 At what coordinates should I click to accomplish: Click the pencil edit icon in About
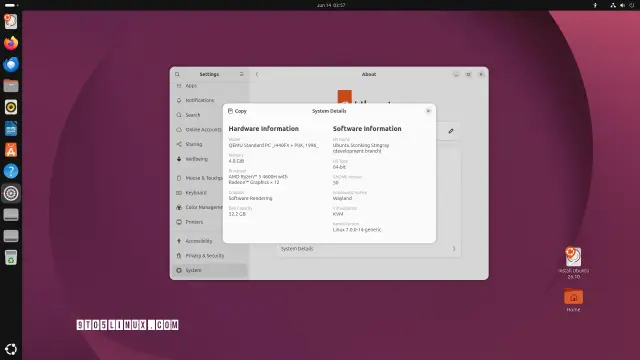(451, 131)
